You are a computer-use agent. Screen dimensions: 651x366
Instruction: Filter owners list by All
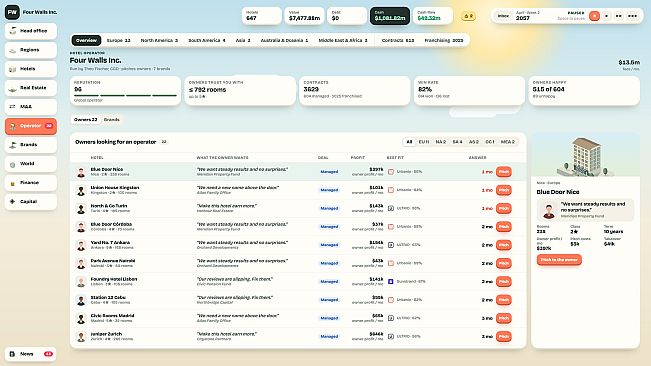409,142
